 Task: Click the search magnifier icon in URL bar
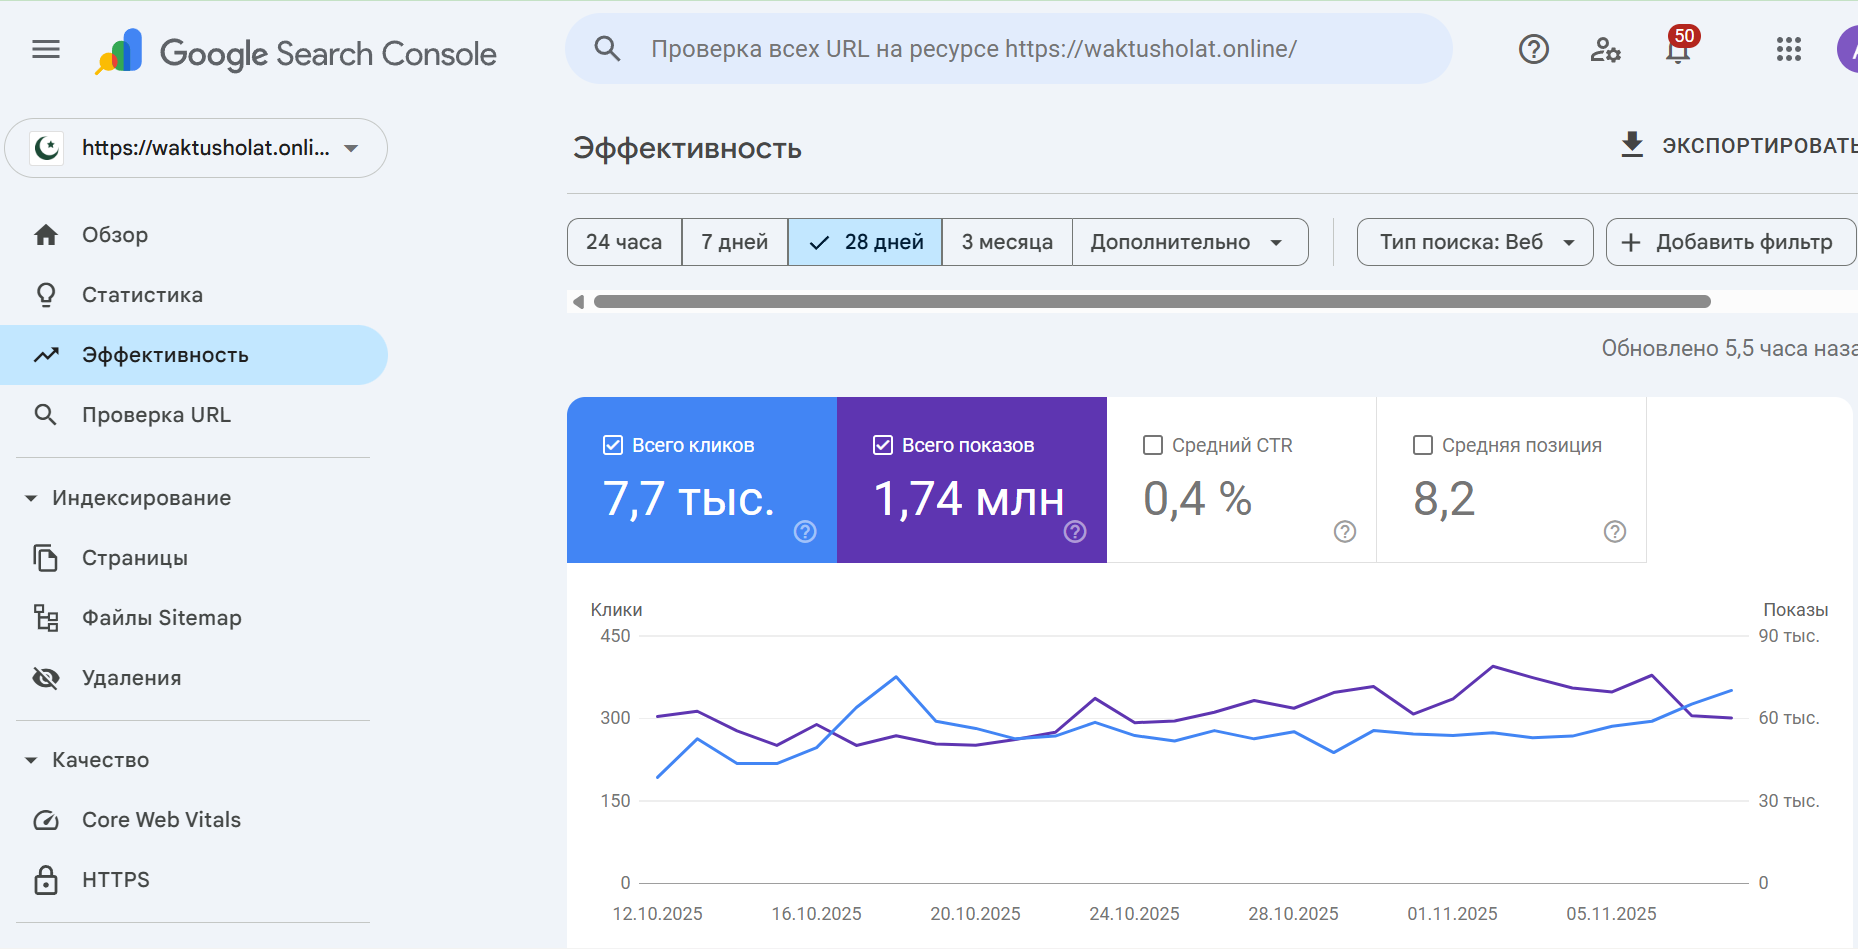[607, 49]
